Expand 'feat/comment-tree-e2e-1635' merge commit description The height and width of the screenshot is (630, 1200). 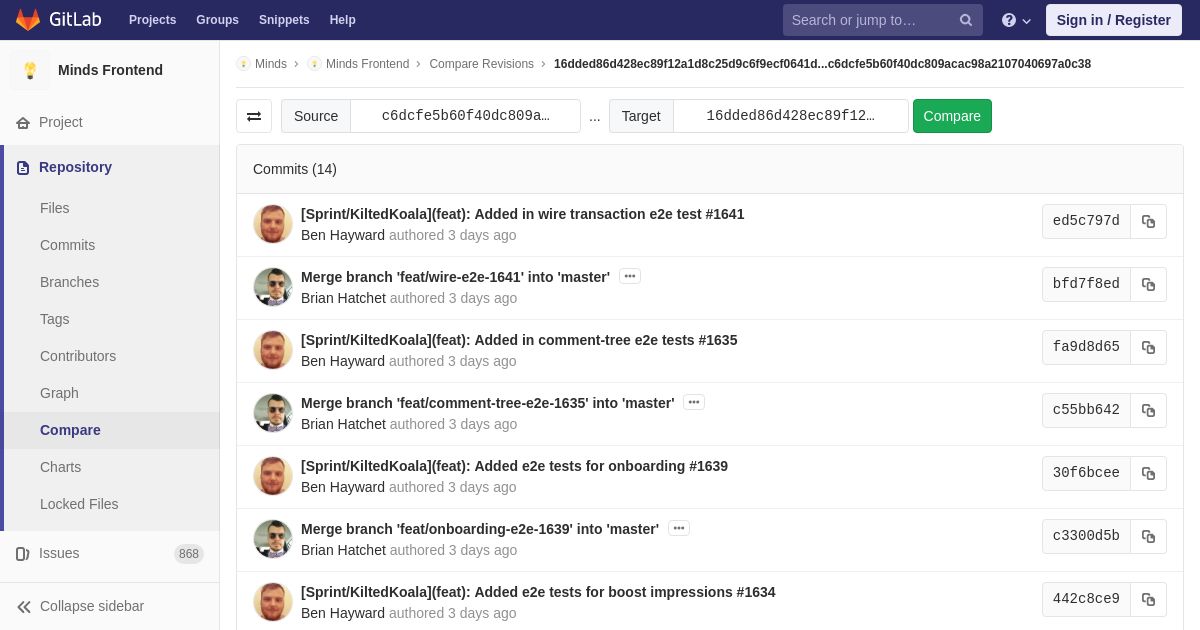694,402
